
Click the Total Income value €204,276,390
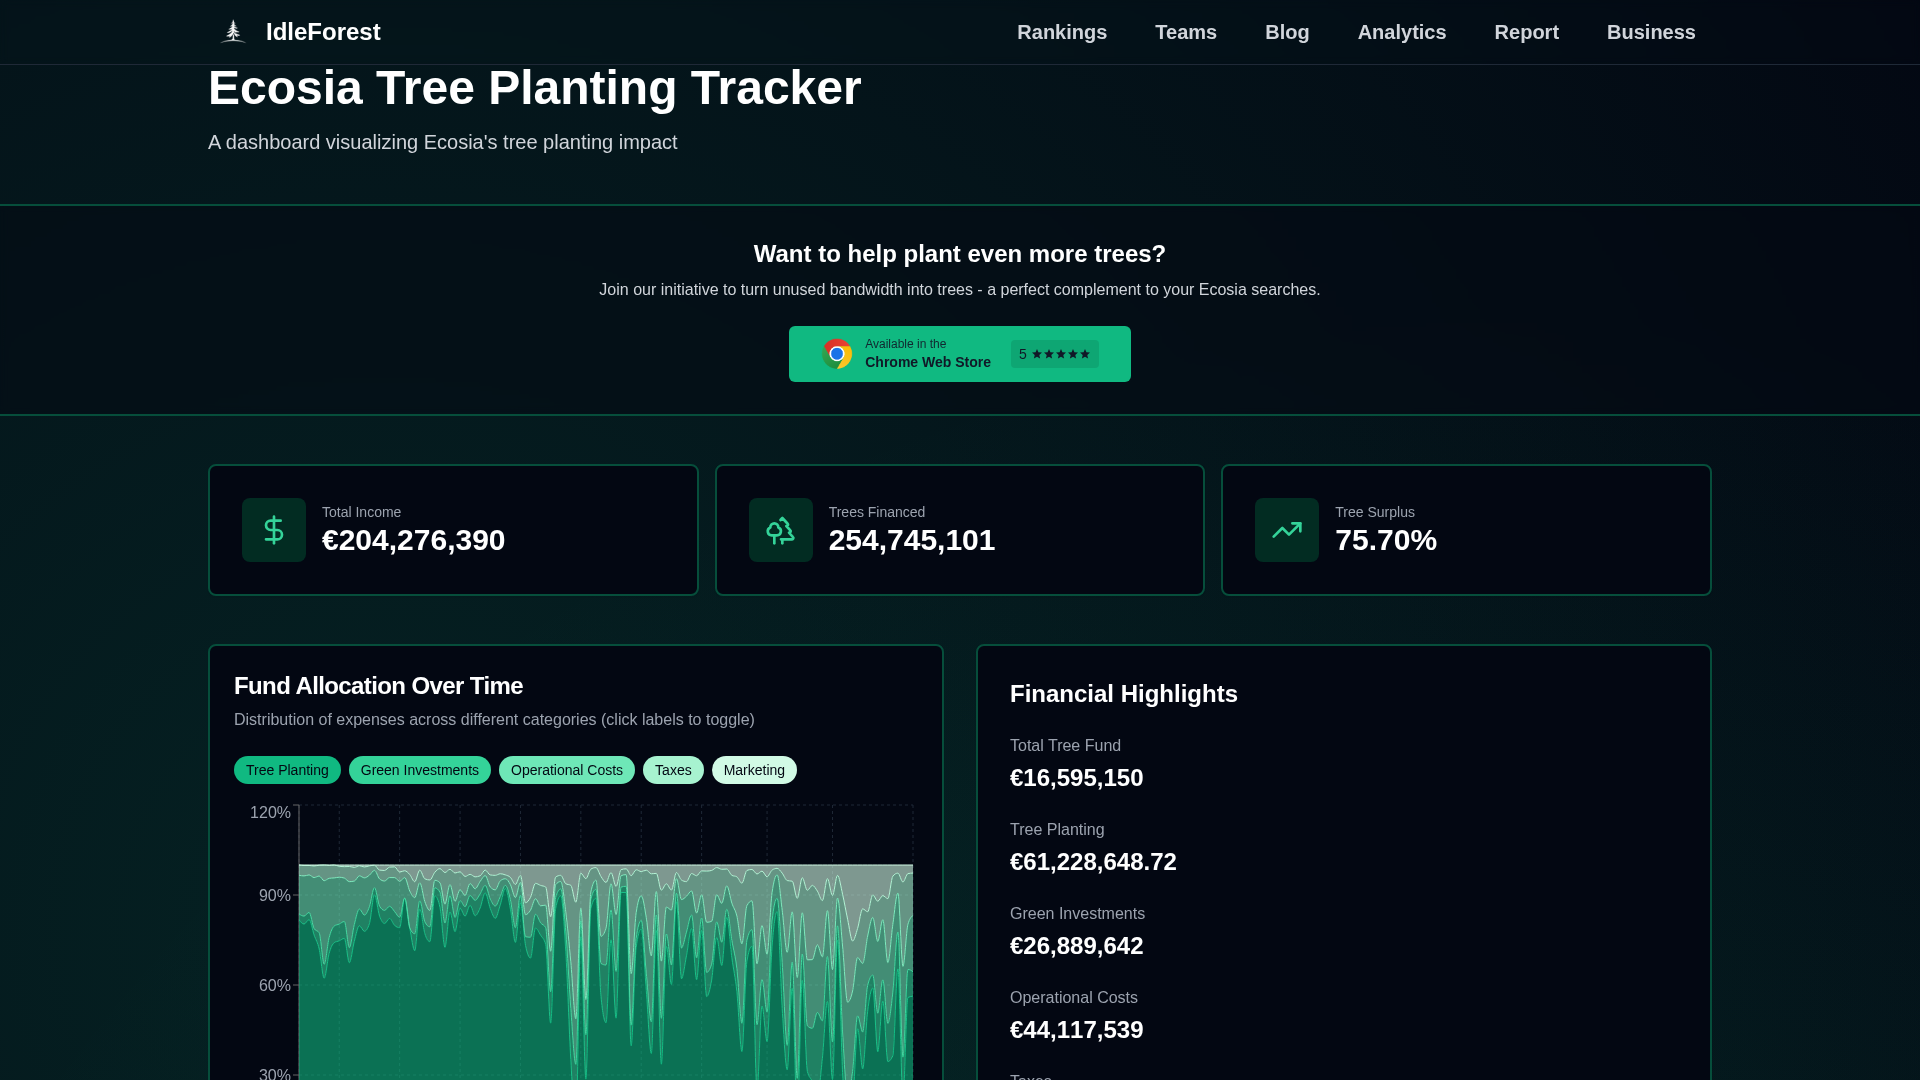(x=413, y=540)
